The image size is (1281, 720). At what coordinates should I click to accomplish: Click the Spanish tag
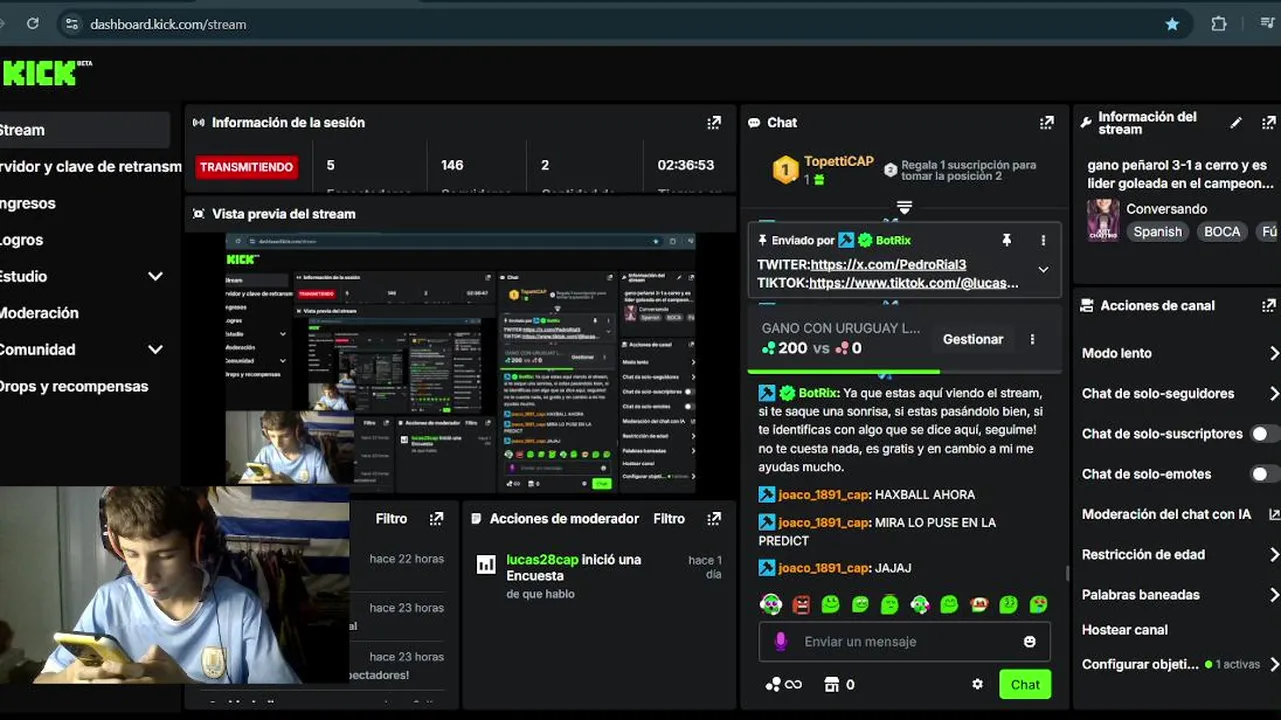click(x=1157, y=232)
